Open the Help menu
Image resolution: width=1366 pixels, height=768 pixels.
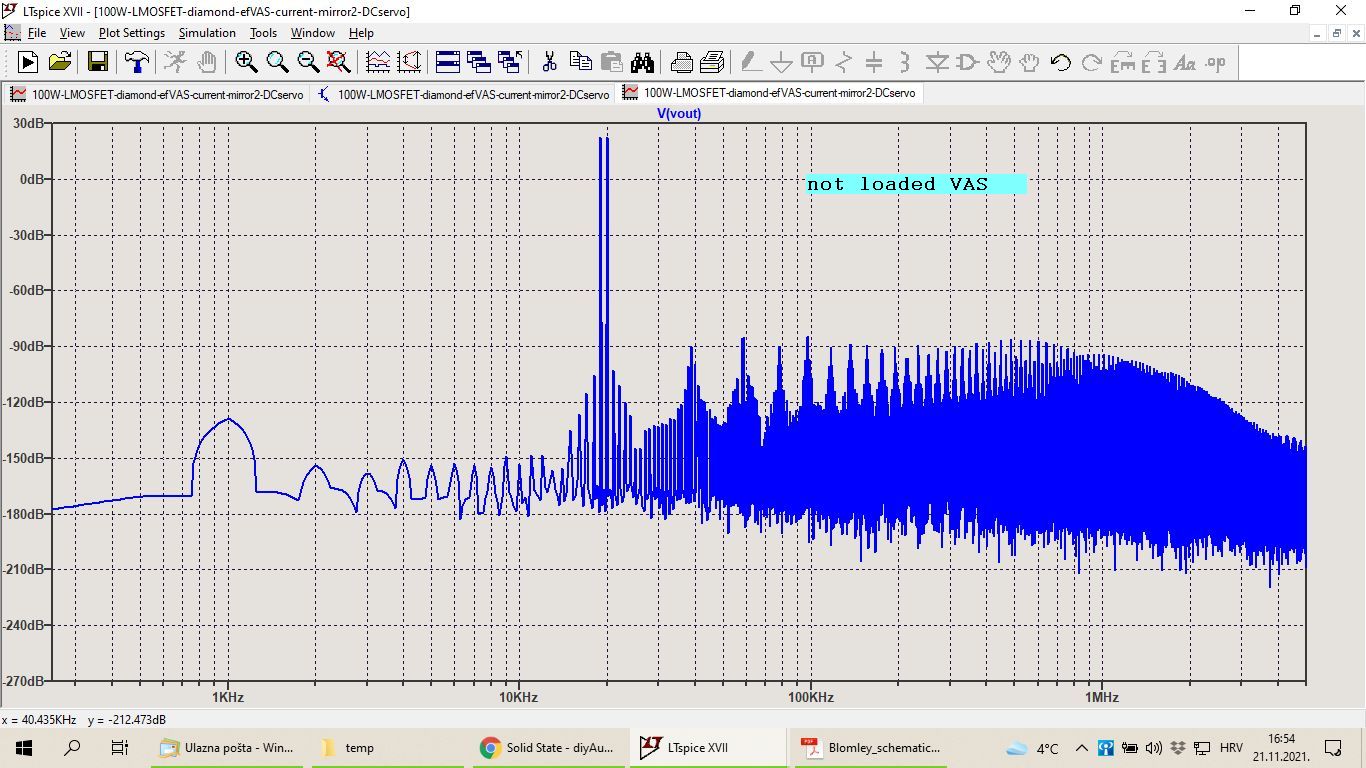pyautogui.click(x=361, y=33)
